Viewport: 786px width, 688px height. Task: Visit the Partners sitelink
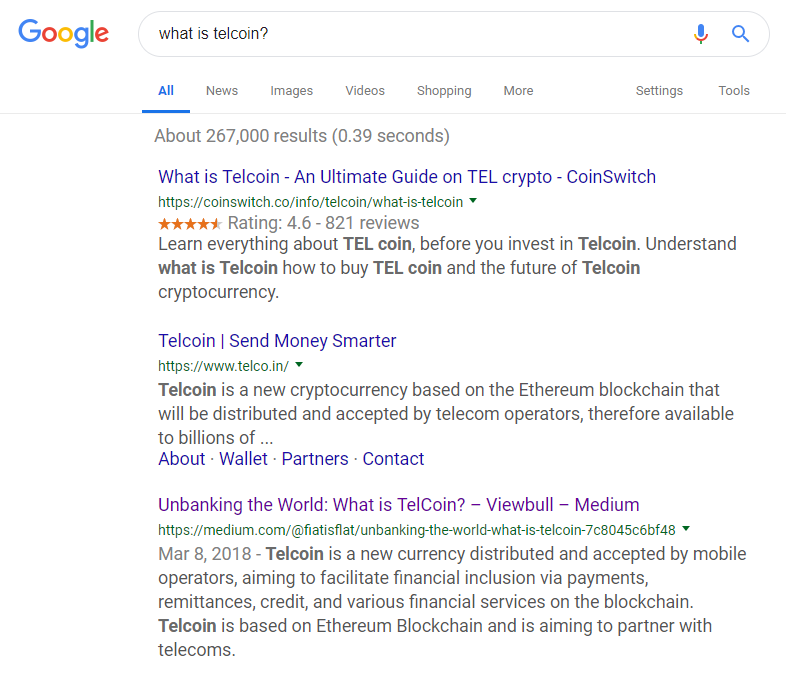(x=315, y=459)
